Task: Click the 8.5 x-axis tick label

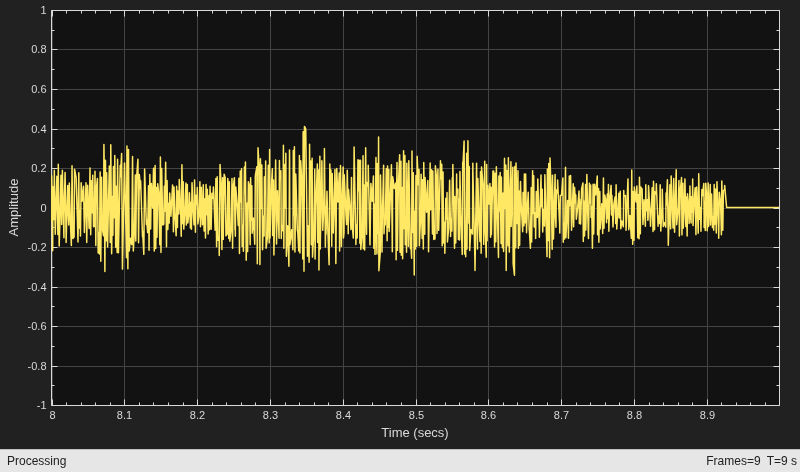Action: coord(416,415)
